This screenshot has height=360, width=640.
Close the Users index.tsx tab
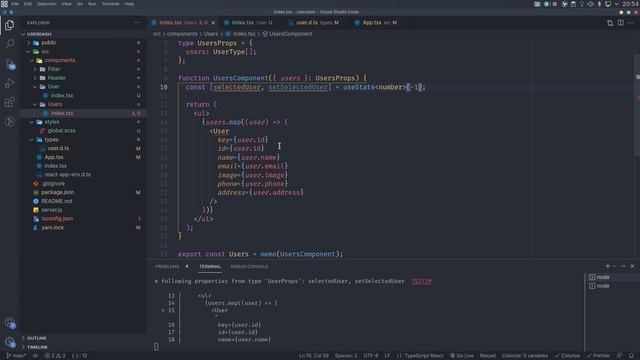coord(213,23)
